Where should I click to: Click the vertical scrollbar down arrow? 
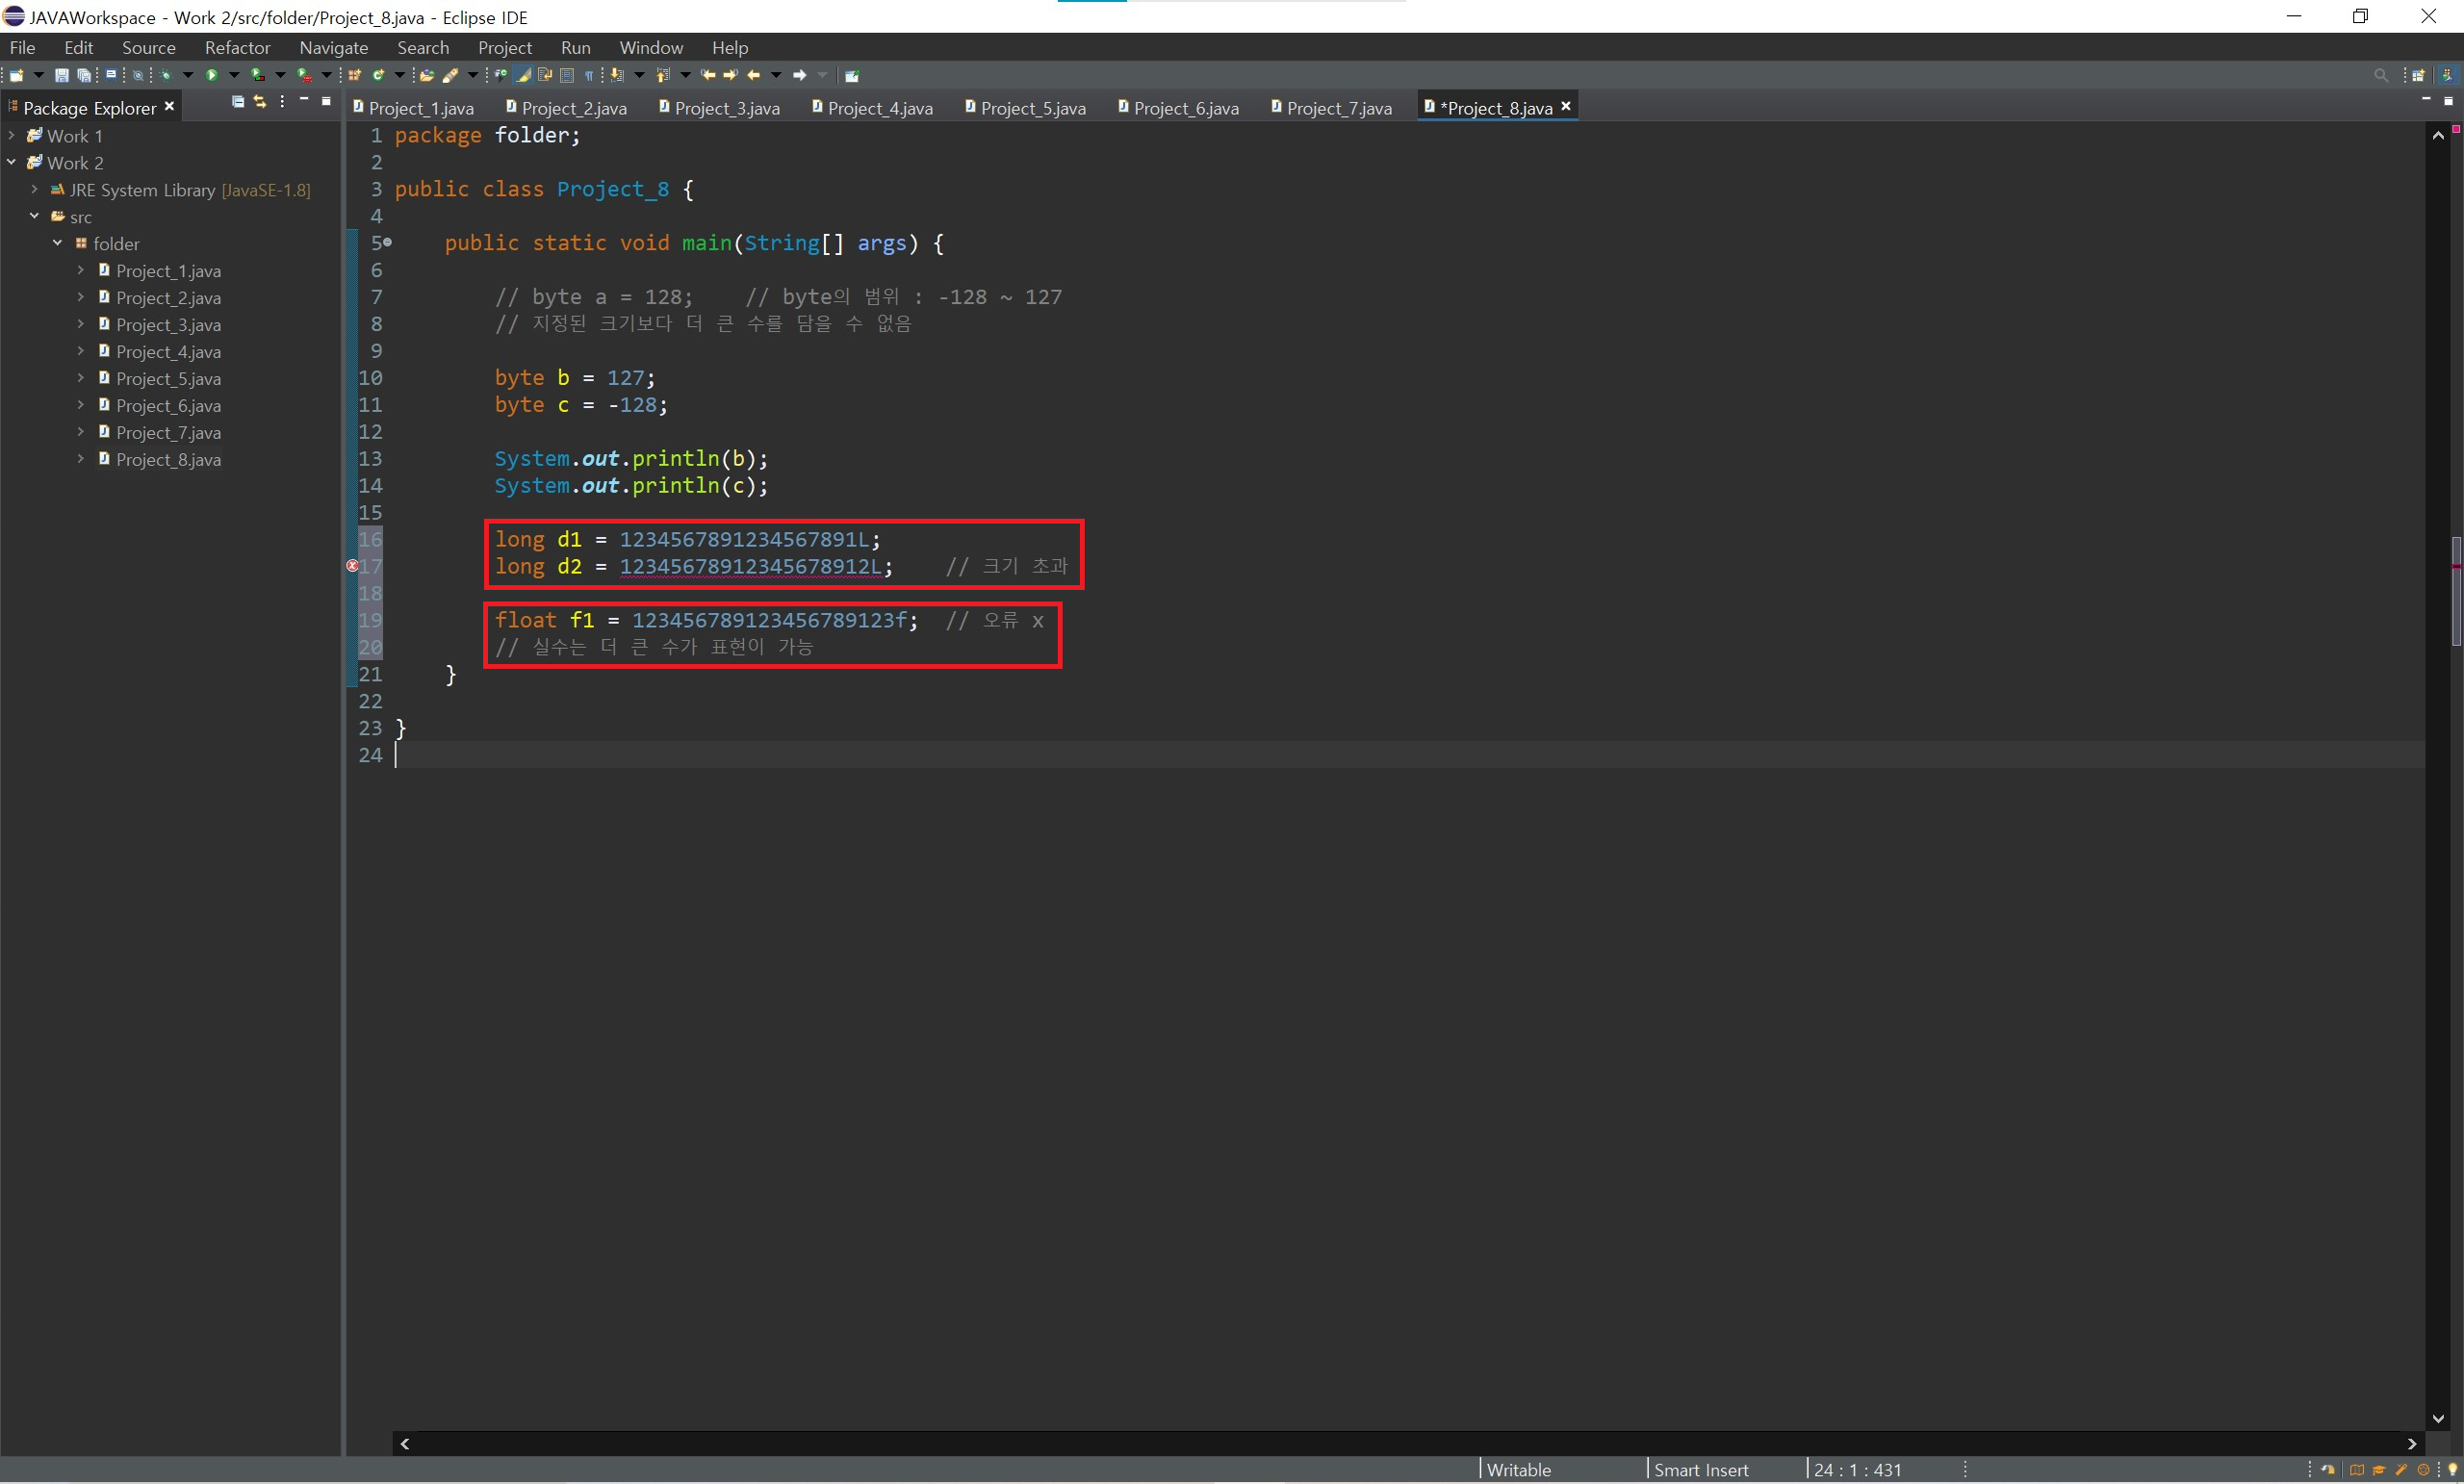(x=2438, y=1418)
